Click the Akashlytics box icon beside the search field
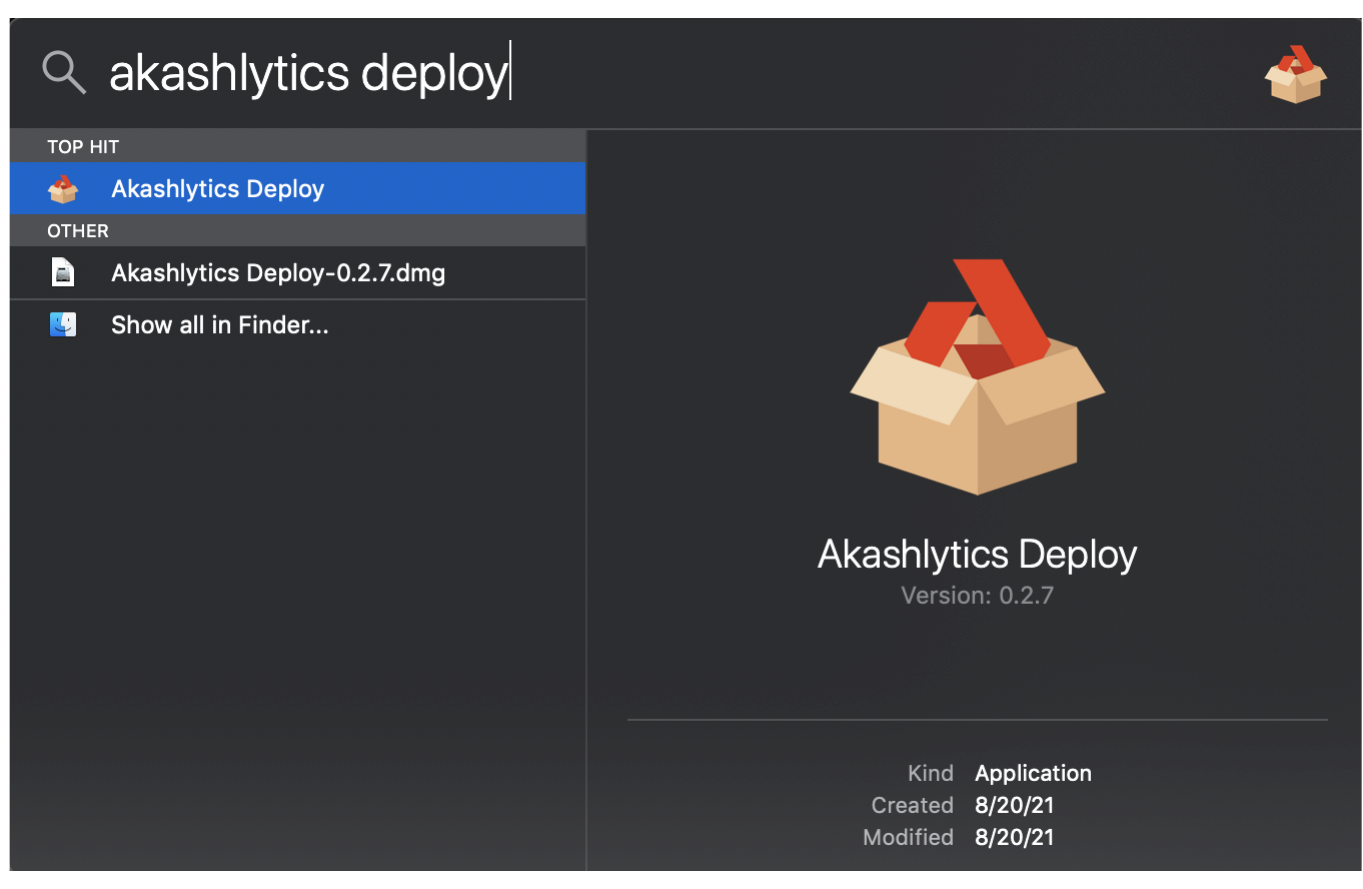Viewport: 1363px width, 889px height. coord(1295,73)
